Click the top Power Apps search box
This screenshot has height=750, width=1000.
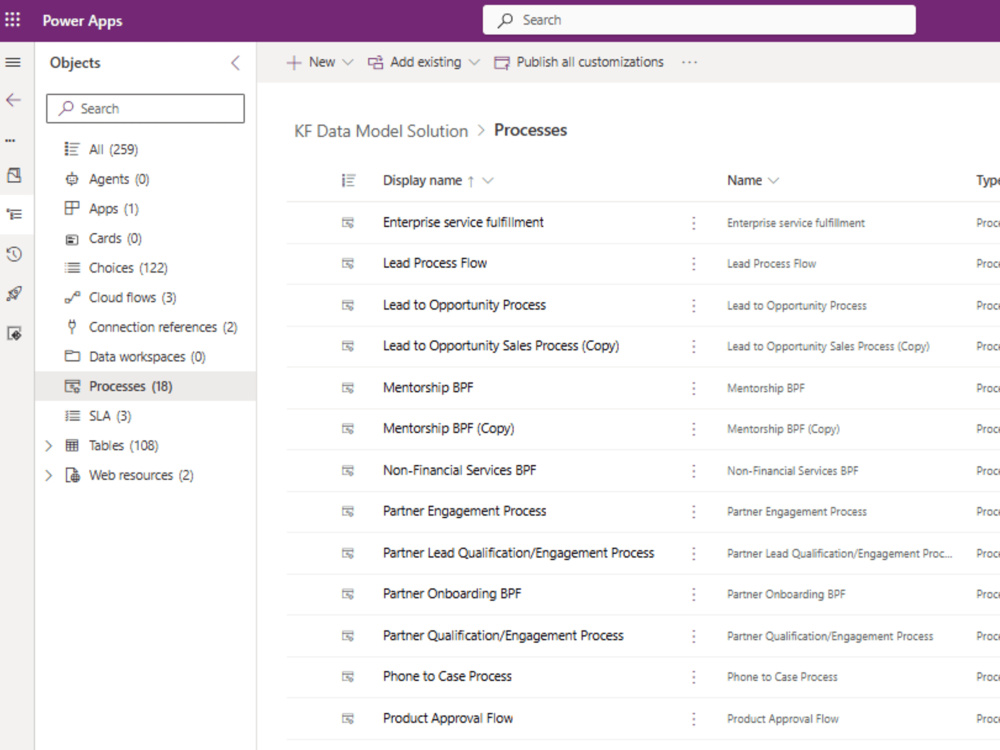(x=699, y=20)
